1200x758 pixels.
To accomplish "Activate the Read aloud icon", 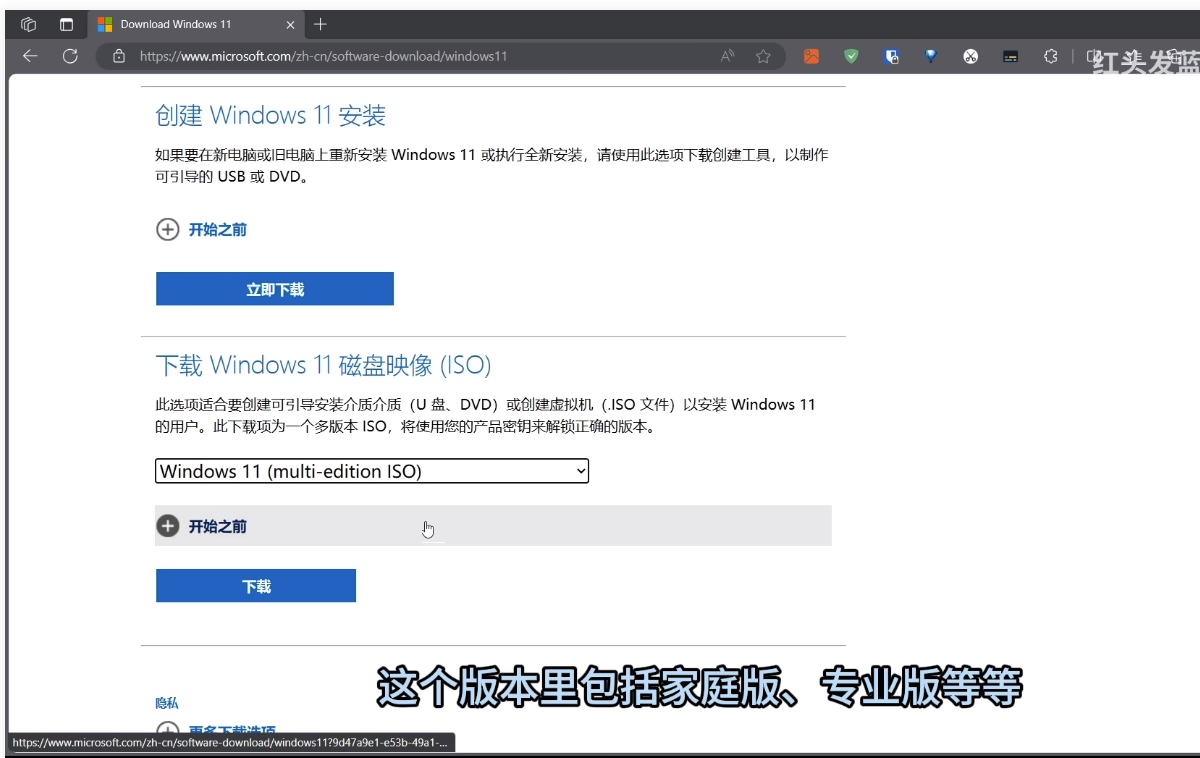I will [727, 56].
